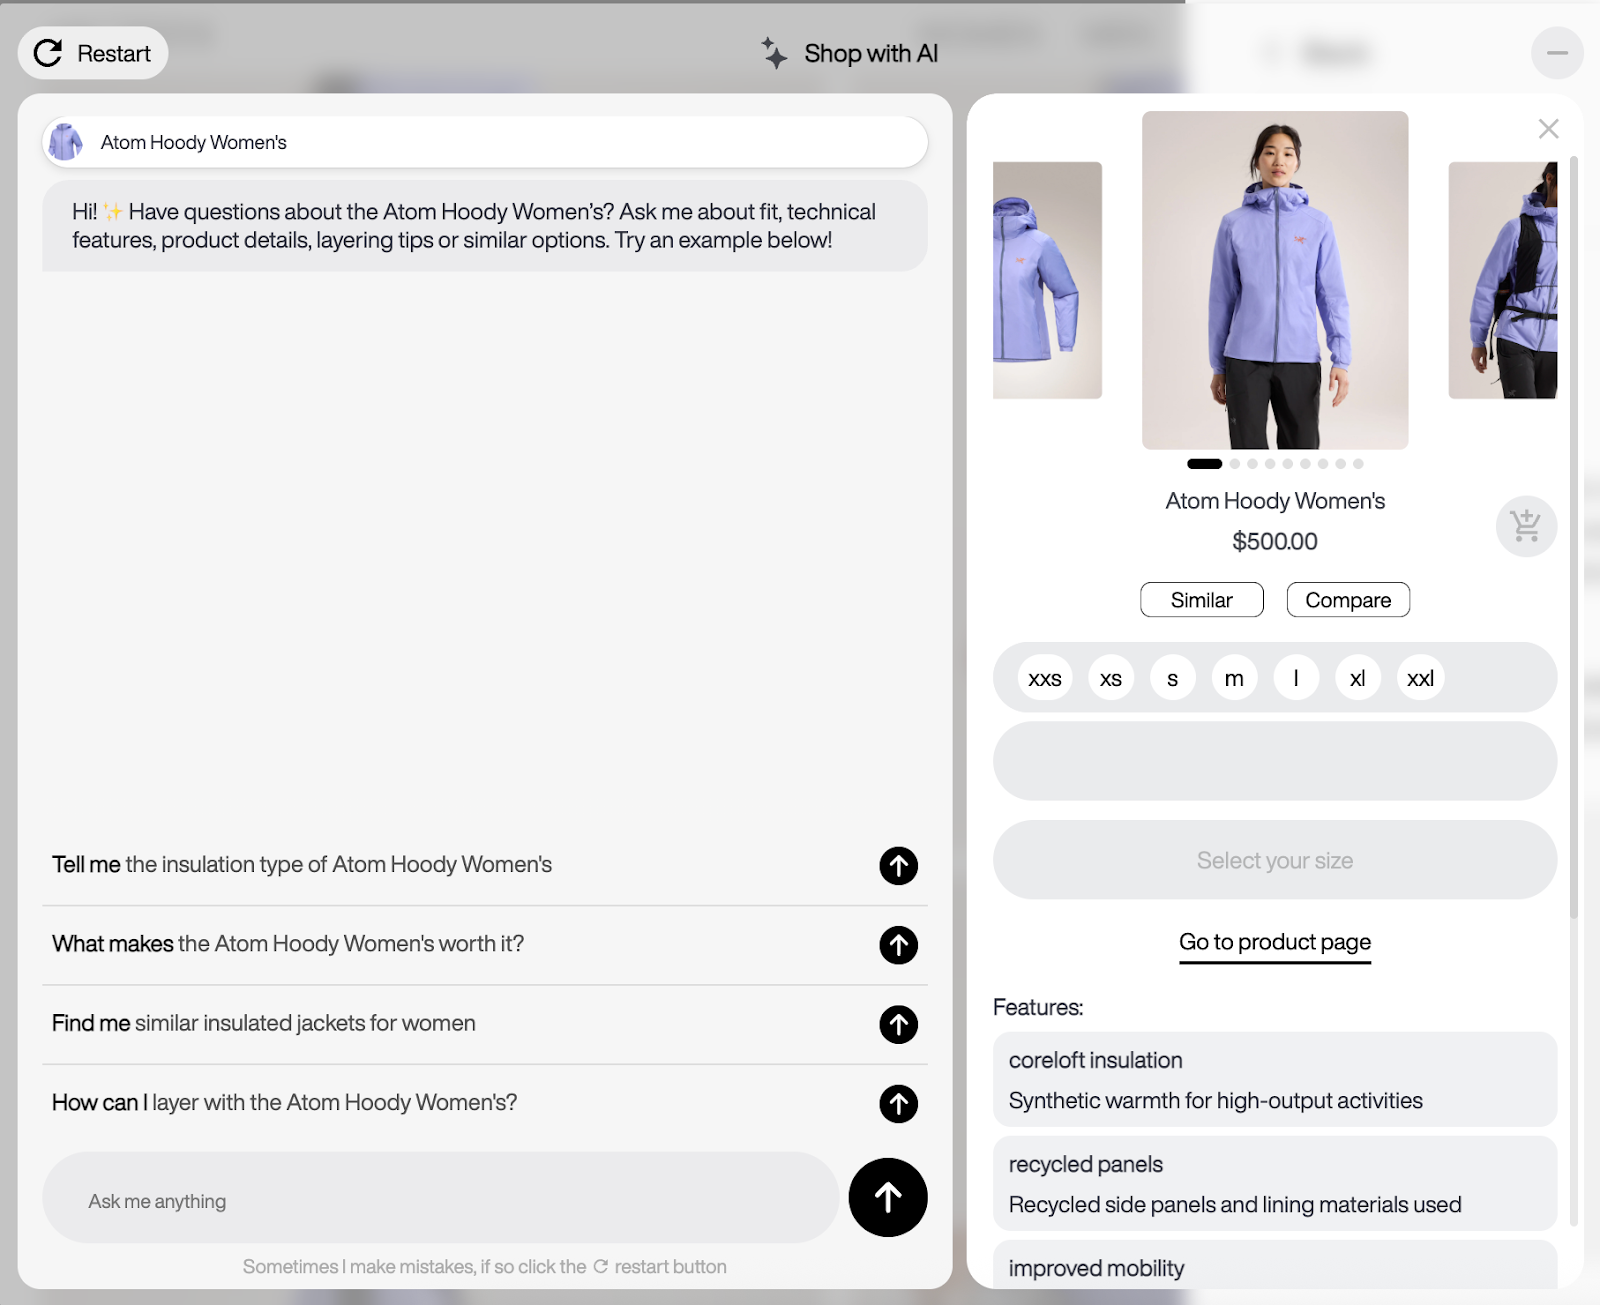The height and width of the screenshot is (1305, 1600).
Task: Open the Go to product page link
Action: [x=1275, y=943]
